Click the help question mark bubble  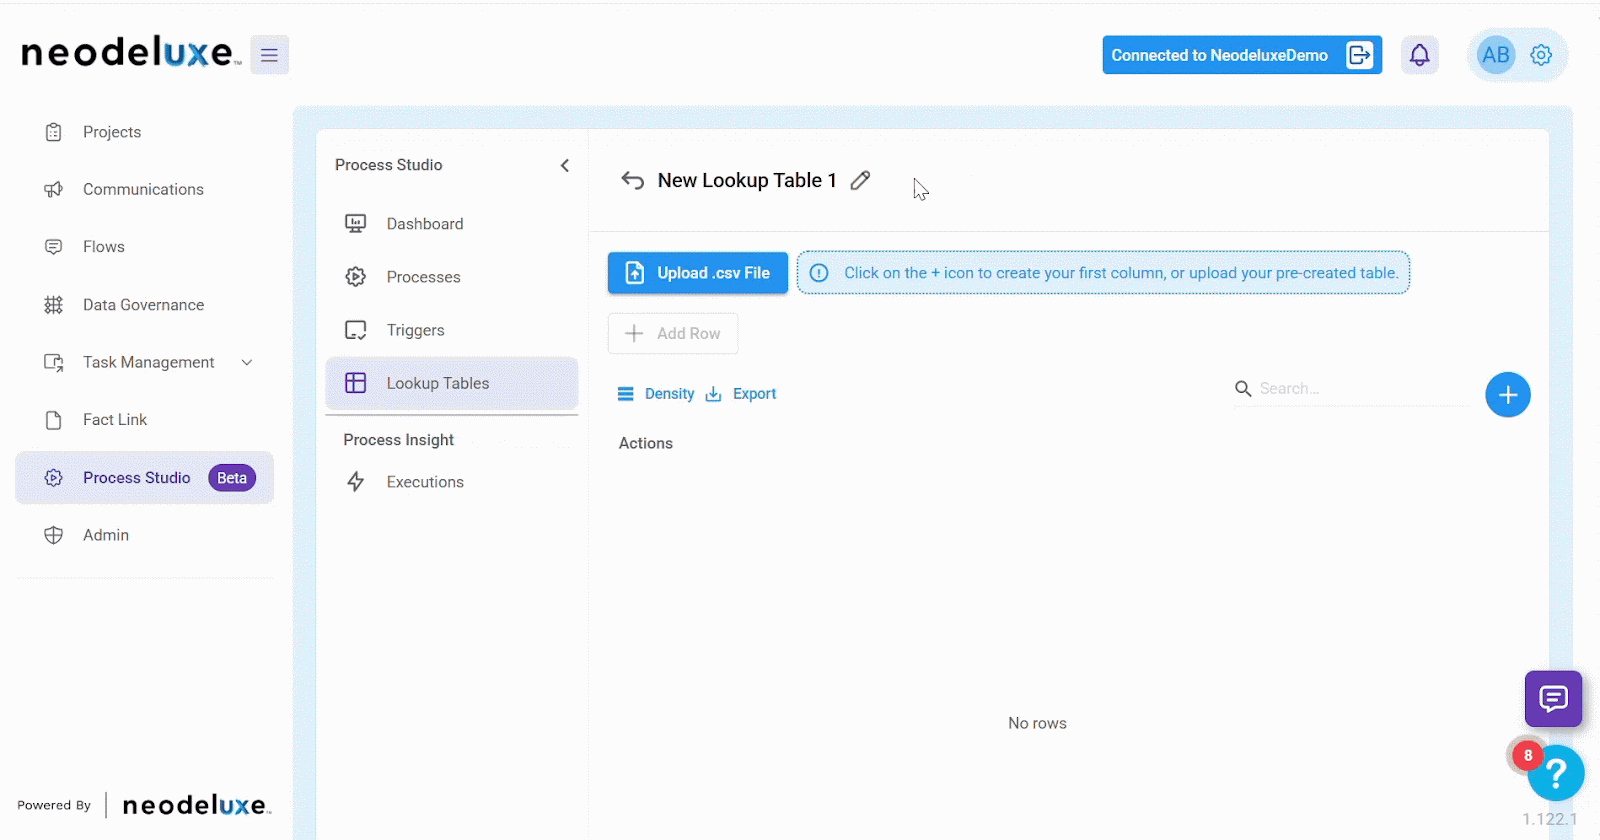tap(1556, 773)
